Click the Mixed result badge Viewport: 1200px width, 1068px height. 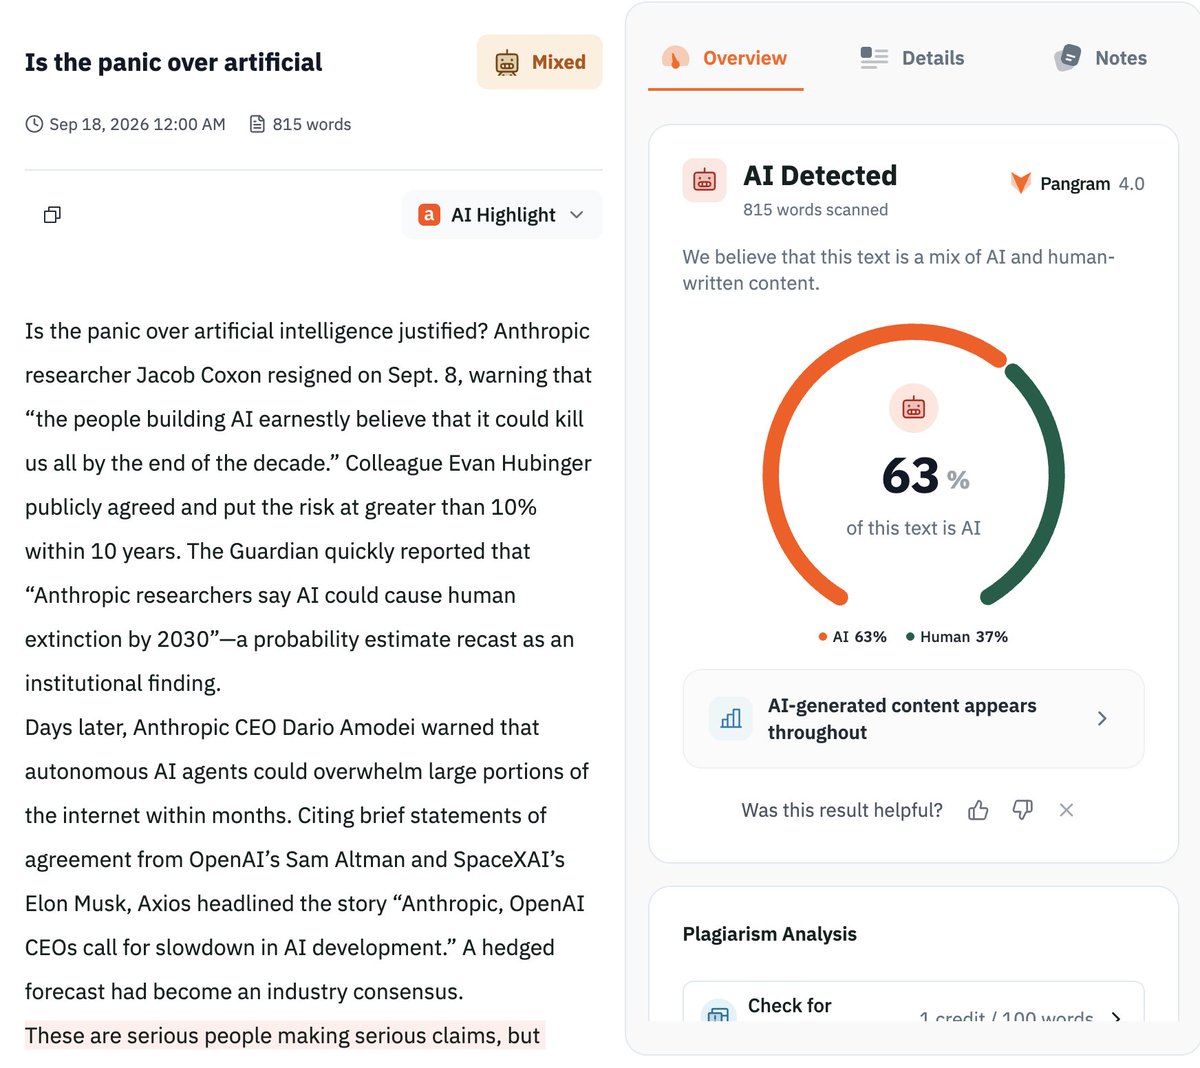point(540,62)
